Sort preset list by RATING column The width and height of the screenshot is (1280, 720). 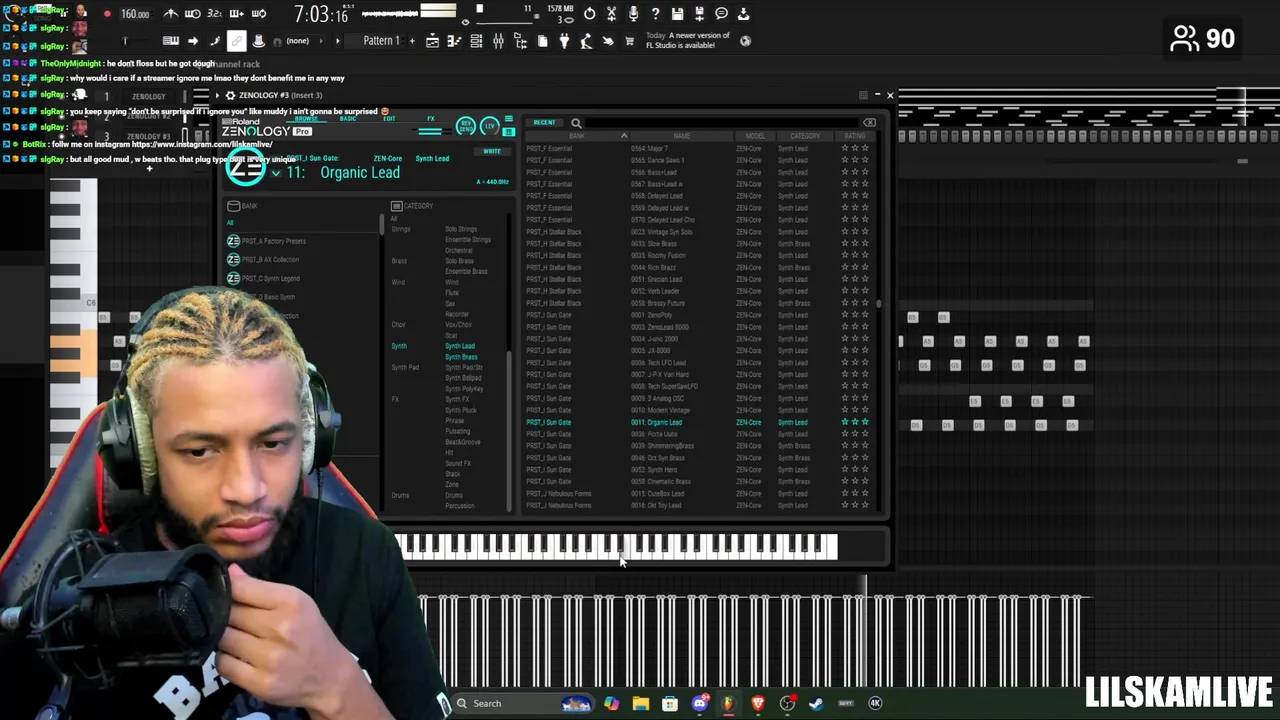click(x=855, y=136)
